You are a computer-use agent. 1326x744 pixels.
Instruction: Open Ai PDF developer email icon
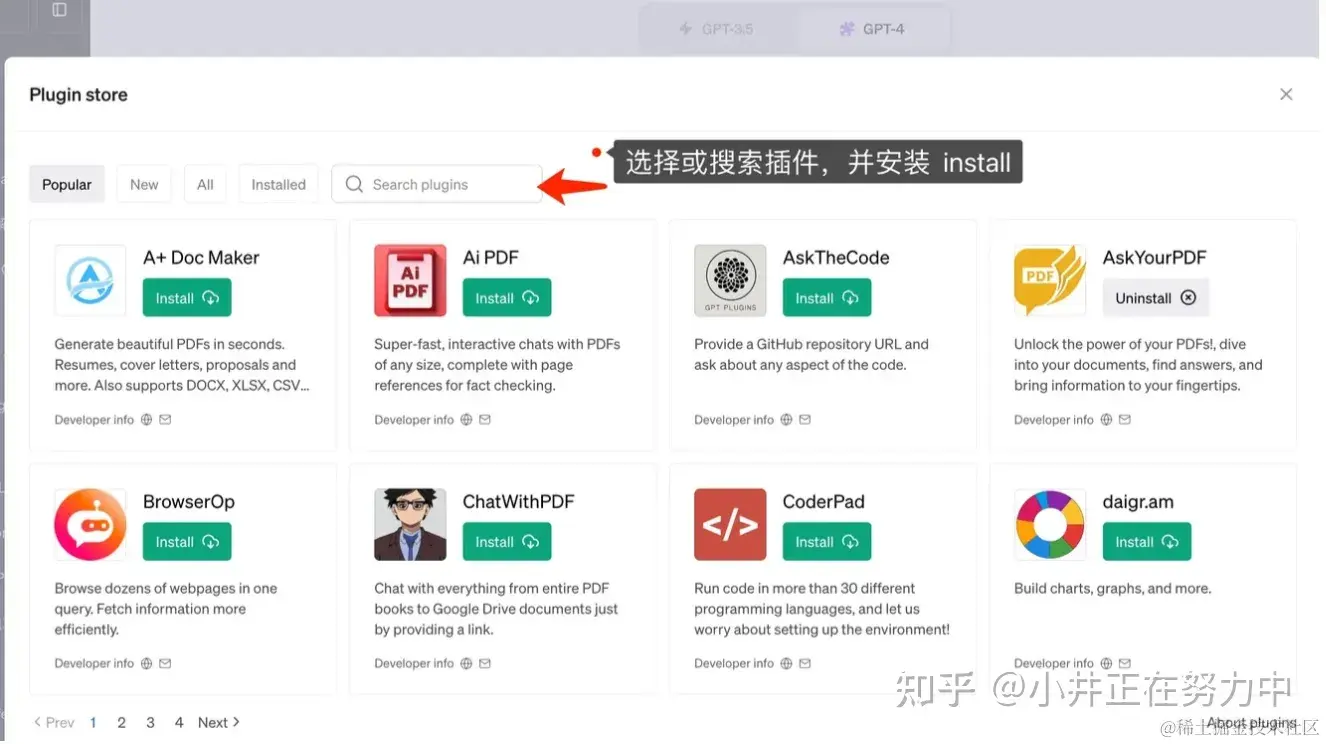tap(485, 420)
